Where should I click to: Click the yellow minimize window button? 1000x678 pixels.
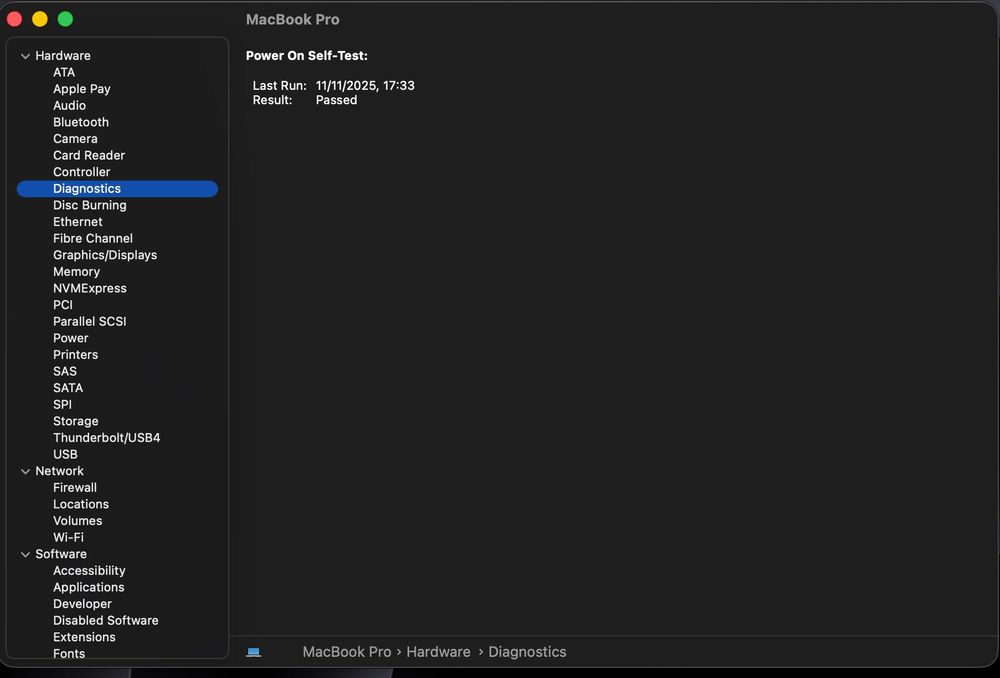(x=40, y=19)
